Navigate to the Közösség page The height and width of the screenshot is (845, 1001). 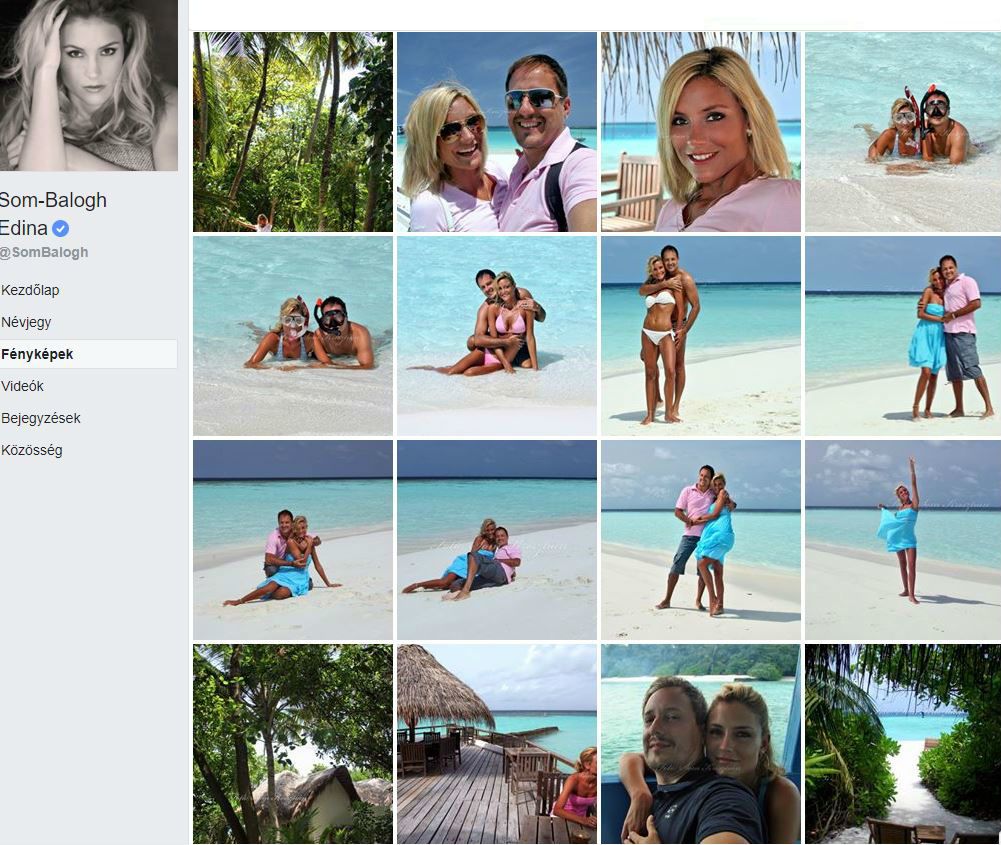(32, 450)
